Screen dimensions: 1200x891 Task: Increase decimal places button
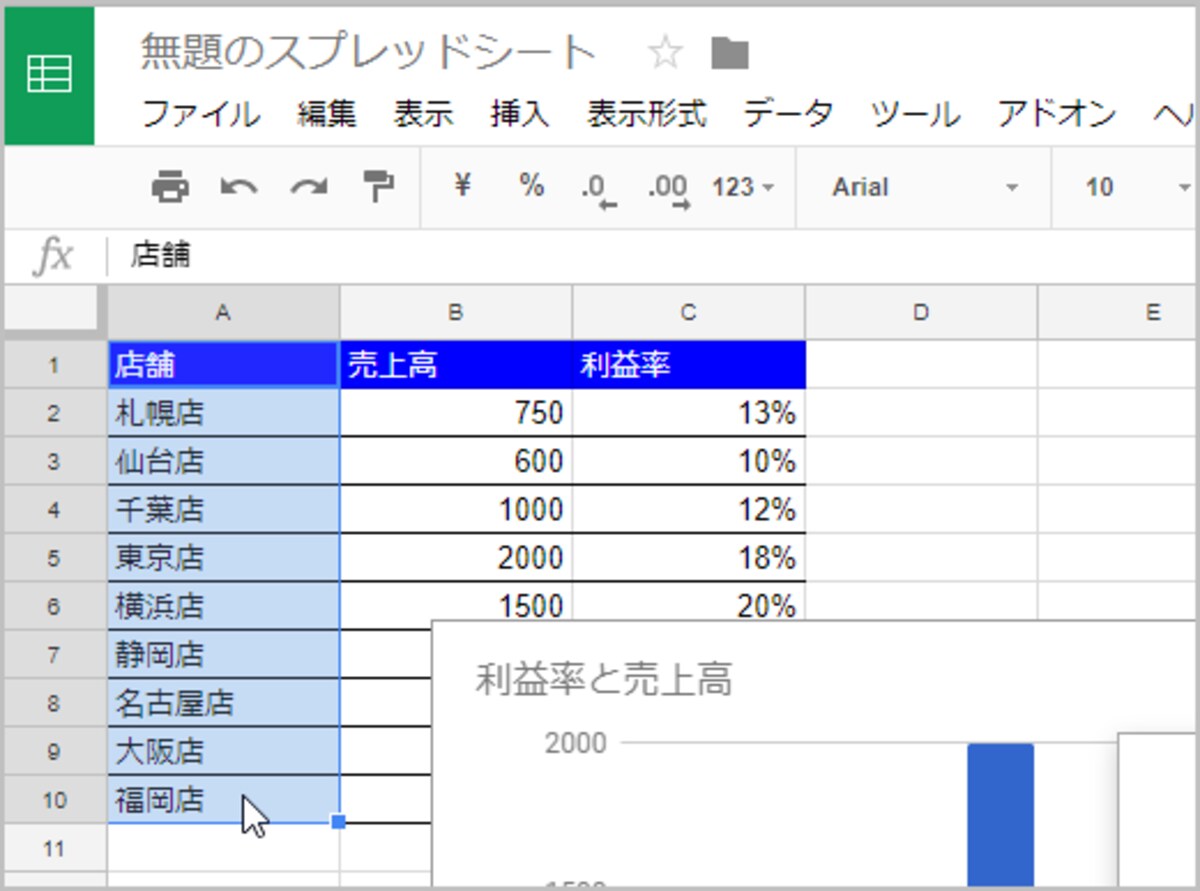(x=669, y=189)
